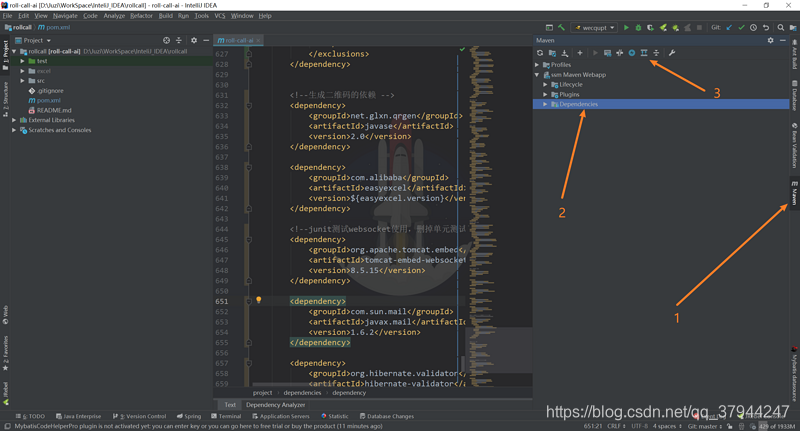
Task: Run the wecqupt configuration
Action: point(626,28)
